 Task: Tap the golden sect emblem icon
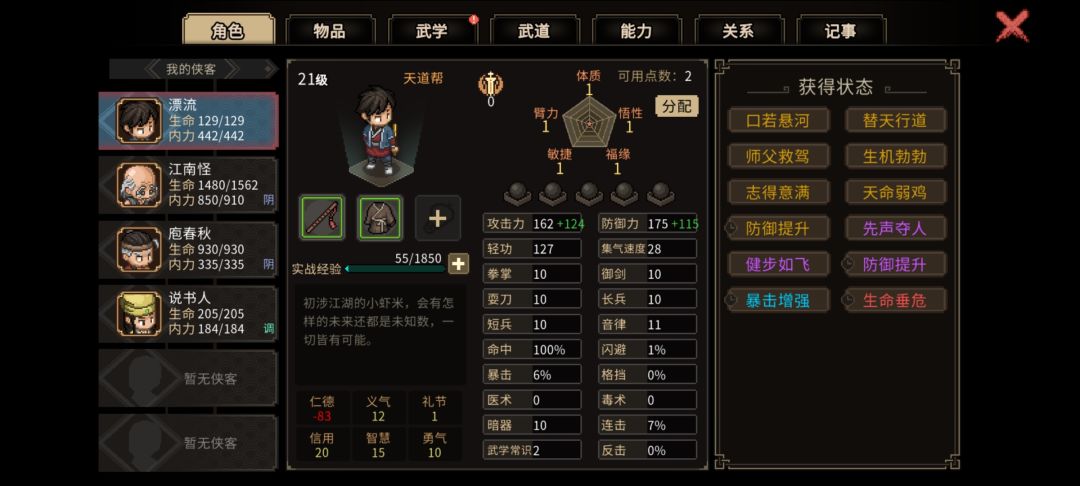pyautogui.click(x=490, y=84)
